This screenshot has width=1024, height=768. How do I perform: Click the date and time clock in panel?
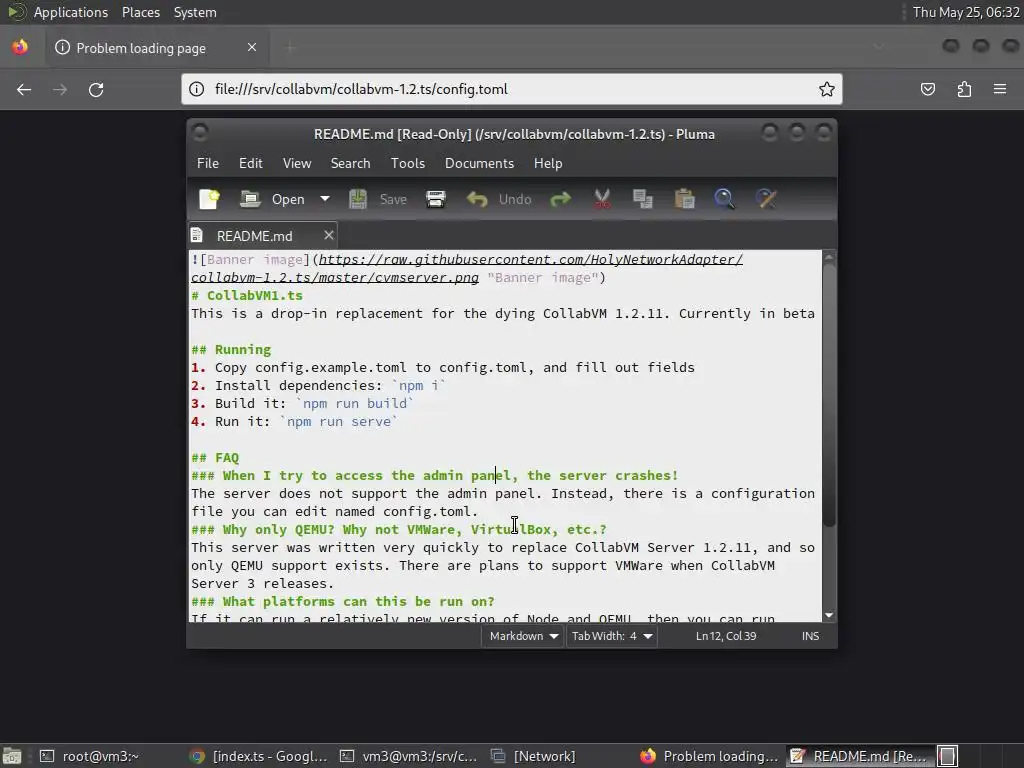pyautogui.click(x=966, y=12)
